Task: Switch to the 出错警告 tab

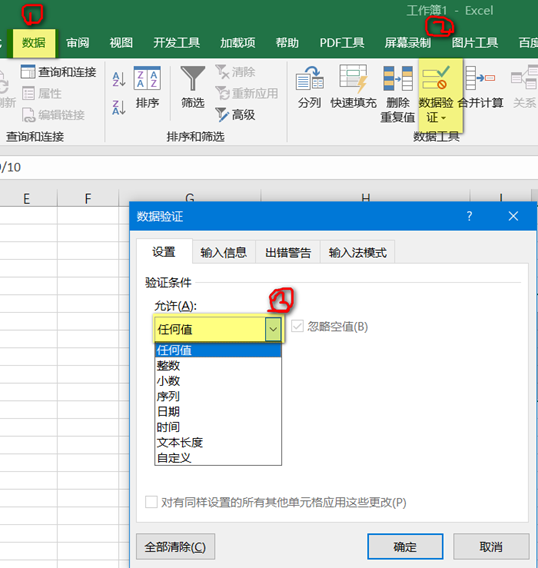Action: (x=288, y=252)
